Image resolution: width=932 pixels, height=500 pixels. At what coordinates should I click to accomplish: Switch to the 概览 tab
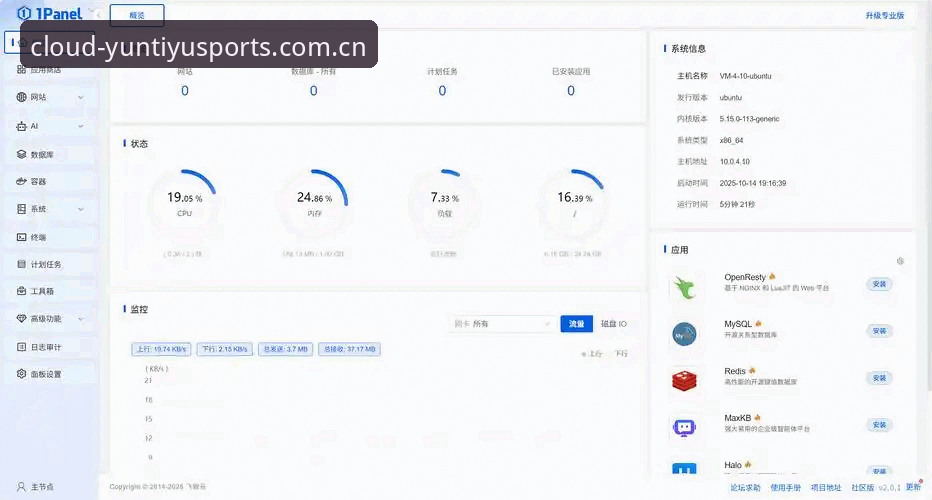pos(137,15)
